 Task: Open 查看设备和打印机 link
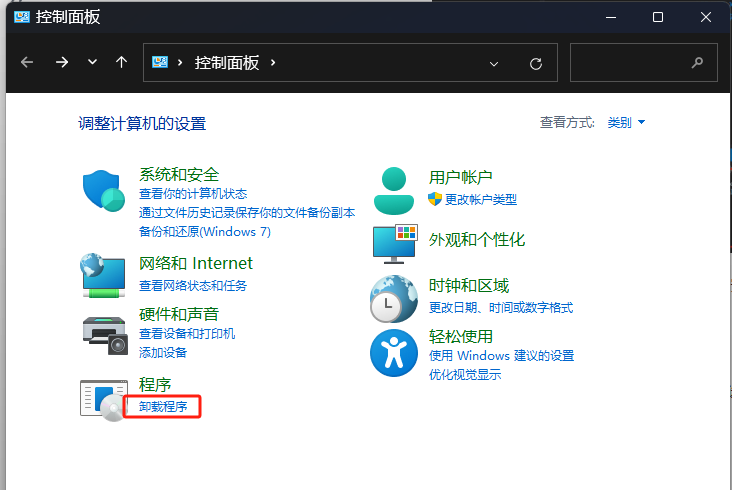(x=187, y=334)
